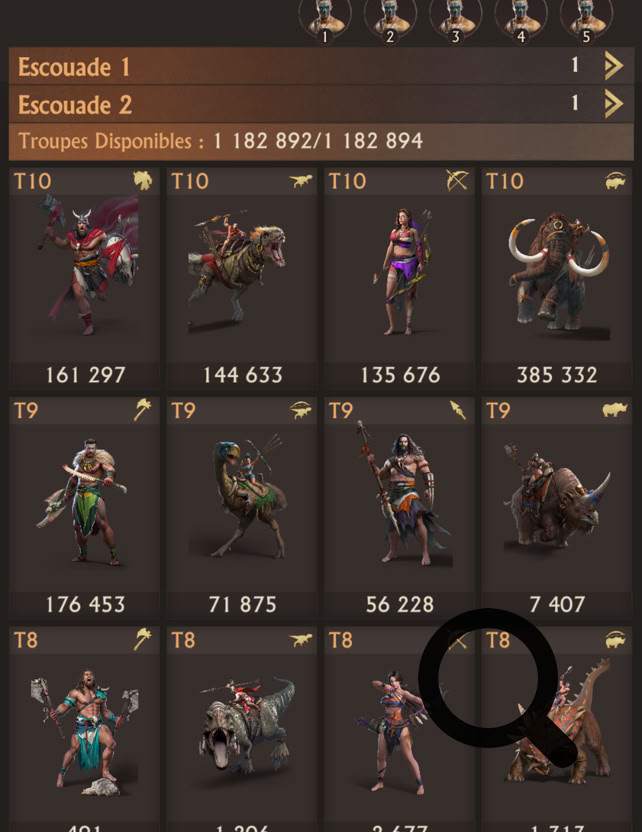
Task: Open the Escouade 1 squad row
Action: (x=321, y=66)
